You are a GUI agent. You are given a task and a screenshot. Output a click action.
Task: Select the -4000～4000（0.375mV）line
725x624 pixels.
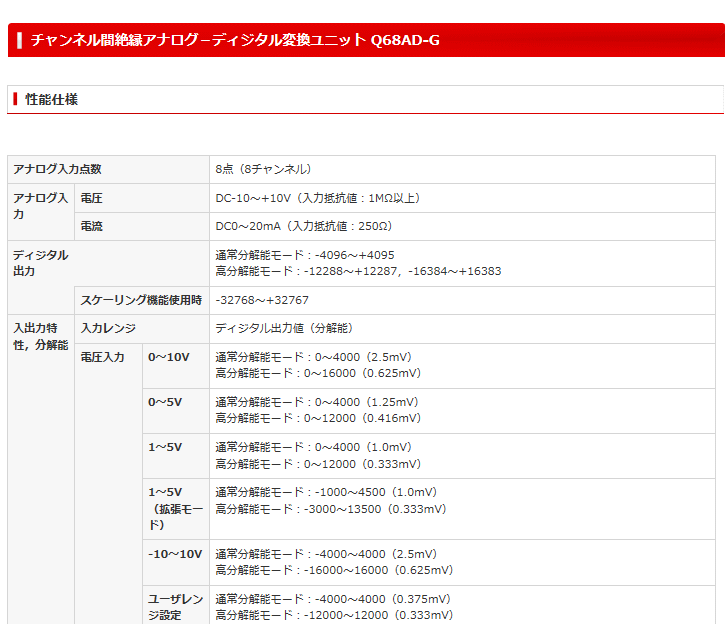tap(333, 600)
